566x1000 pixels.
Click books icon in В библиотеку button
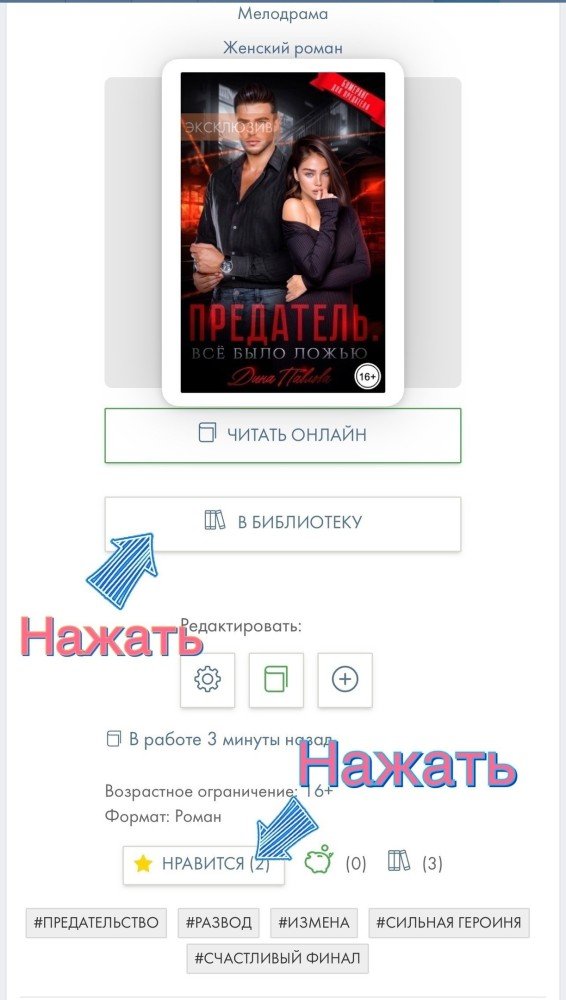click(x=215, y=521)
